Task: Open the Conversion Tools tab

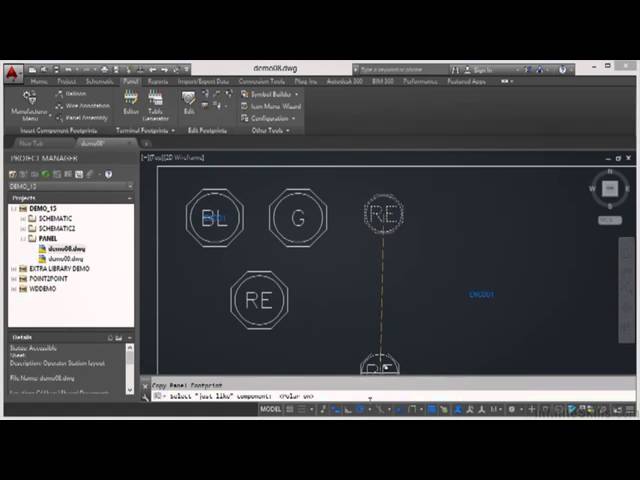Action: (262, 82)
